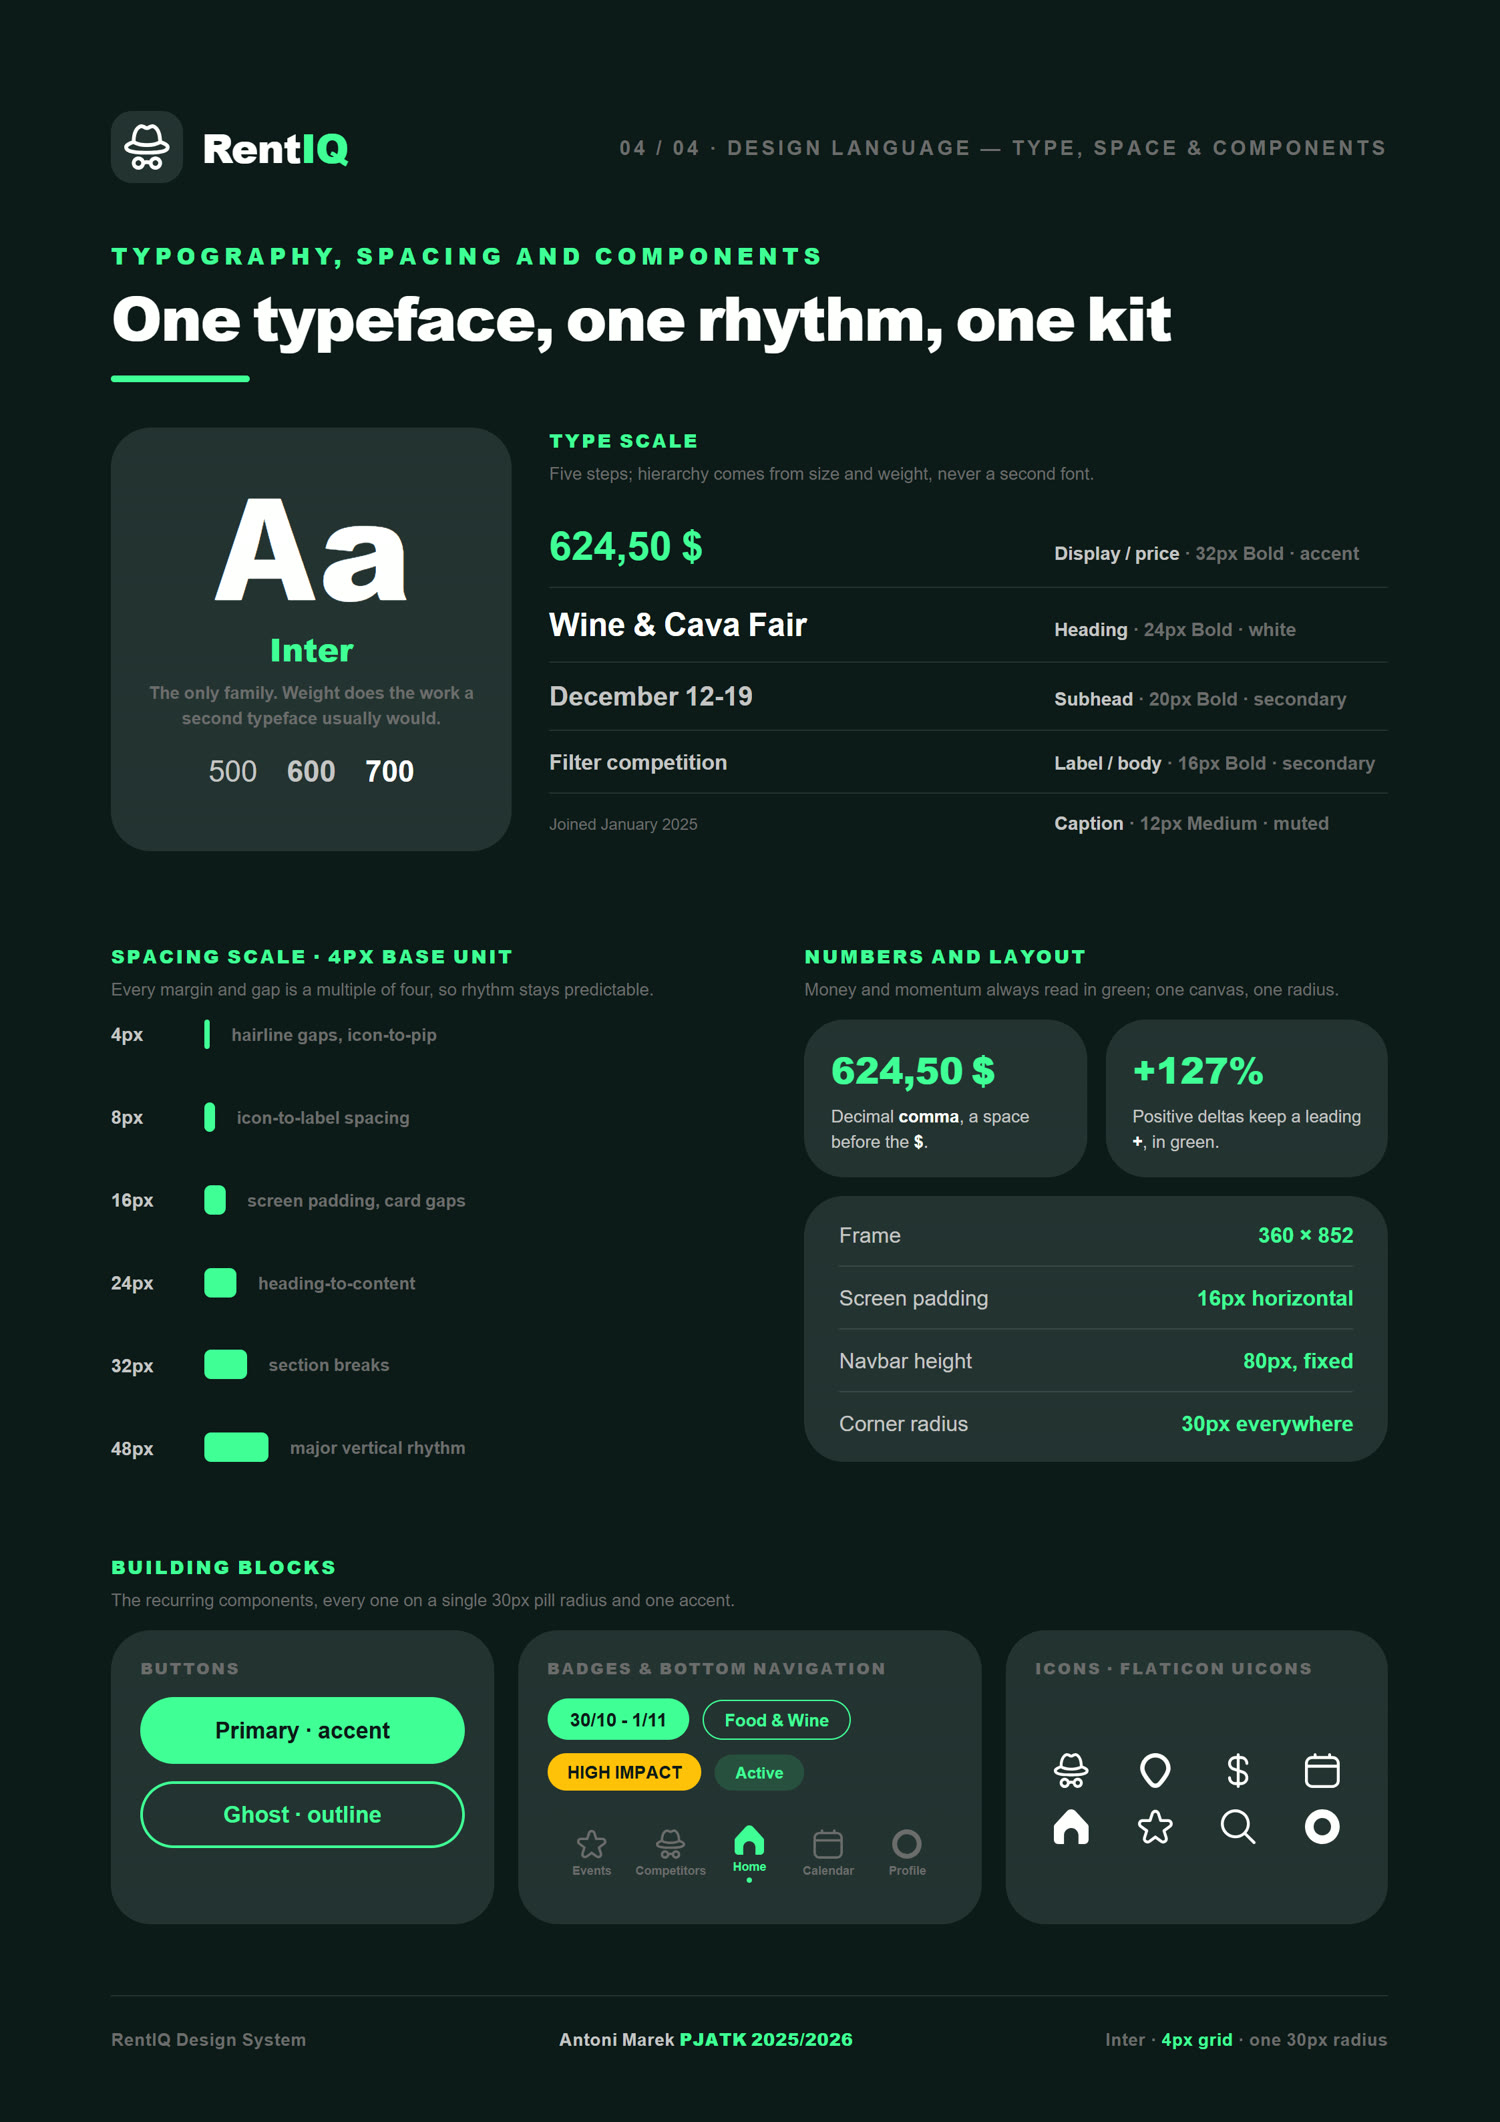Click the section breaks label
The image size is (1500, 2122).
[x=329, y=1365]
